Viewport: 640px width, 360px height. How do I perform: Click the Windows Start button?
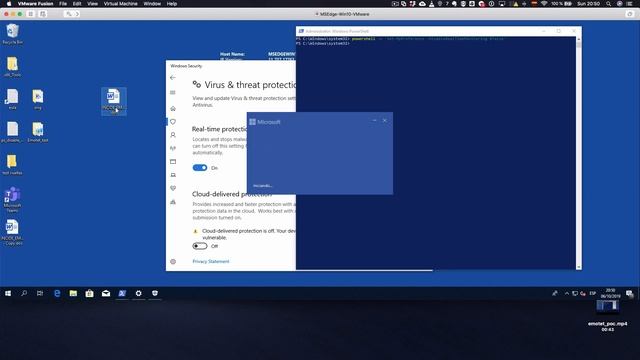click(8, 293)
